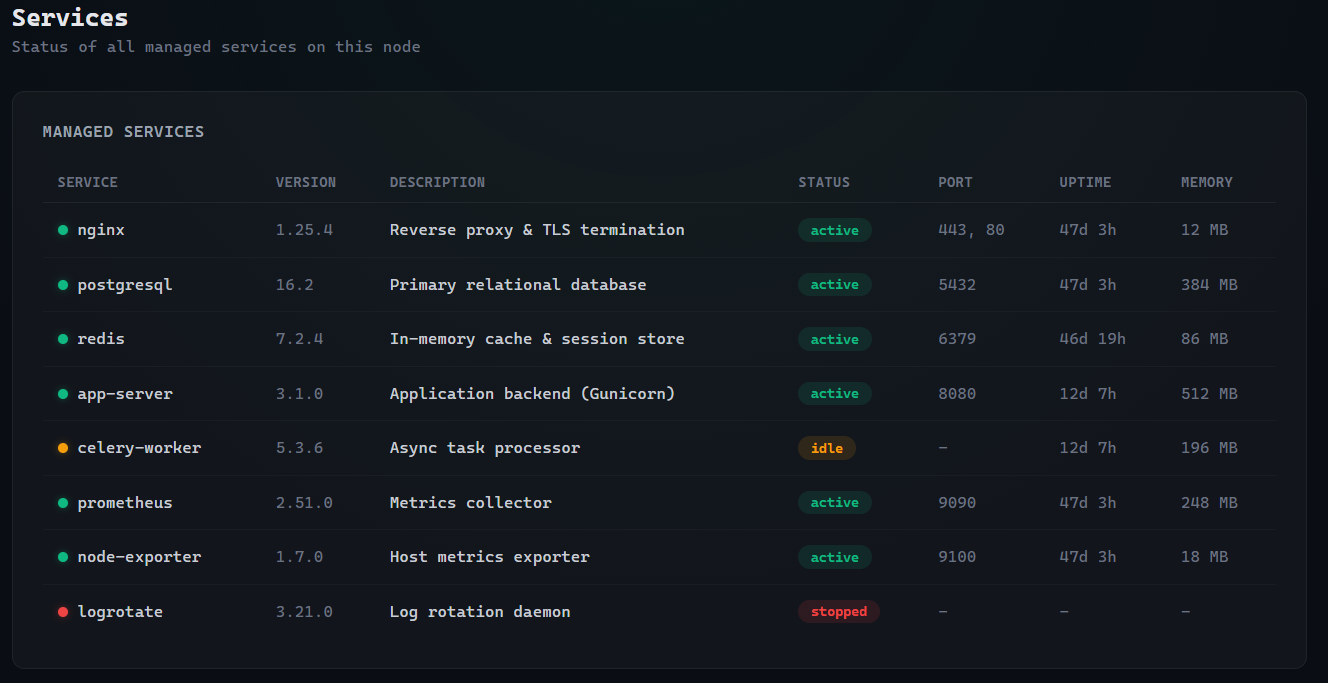Viewport: 1328px width, 683px height.
Task: Click the orange status dot beside celery-worker
Action: (63, 448)
